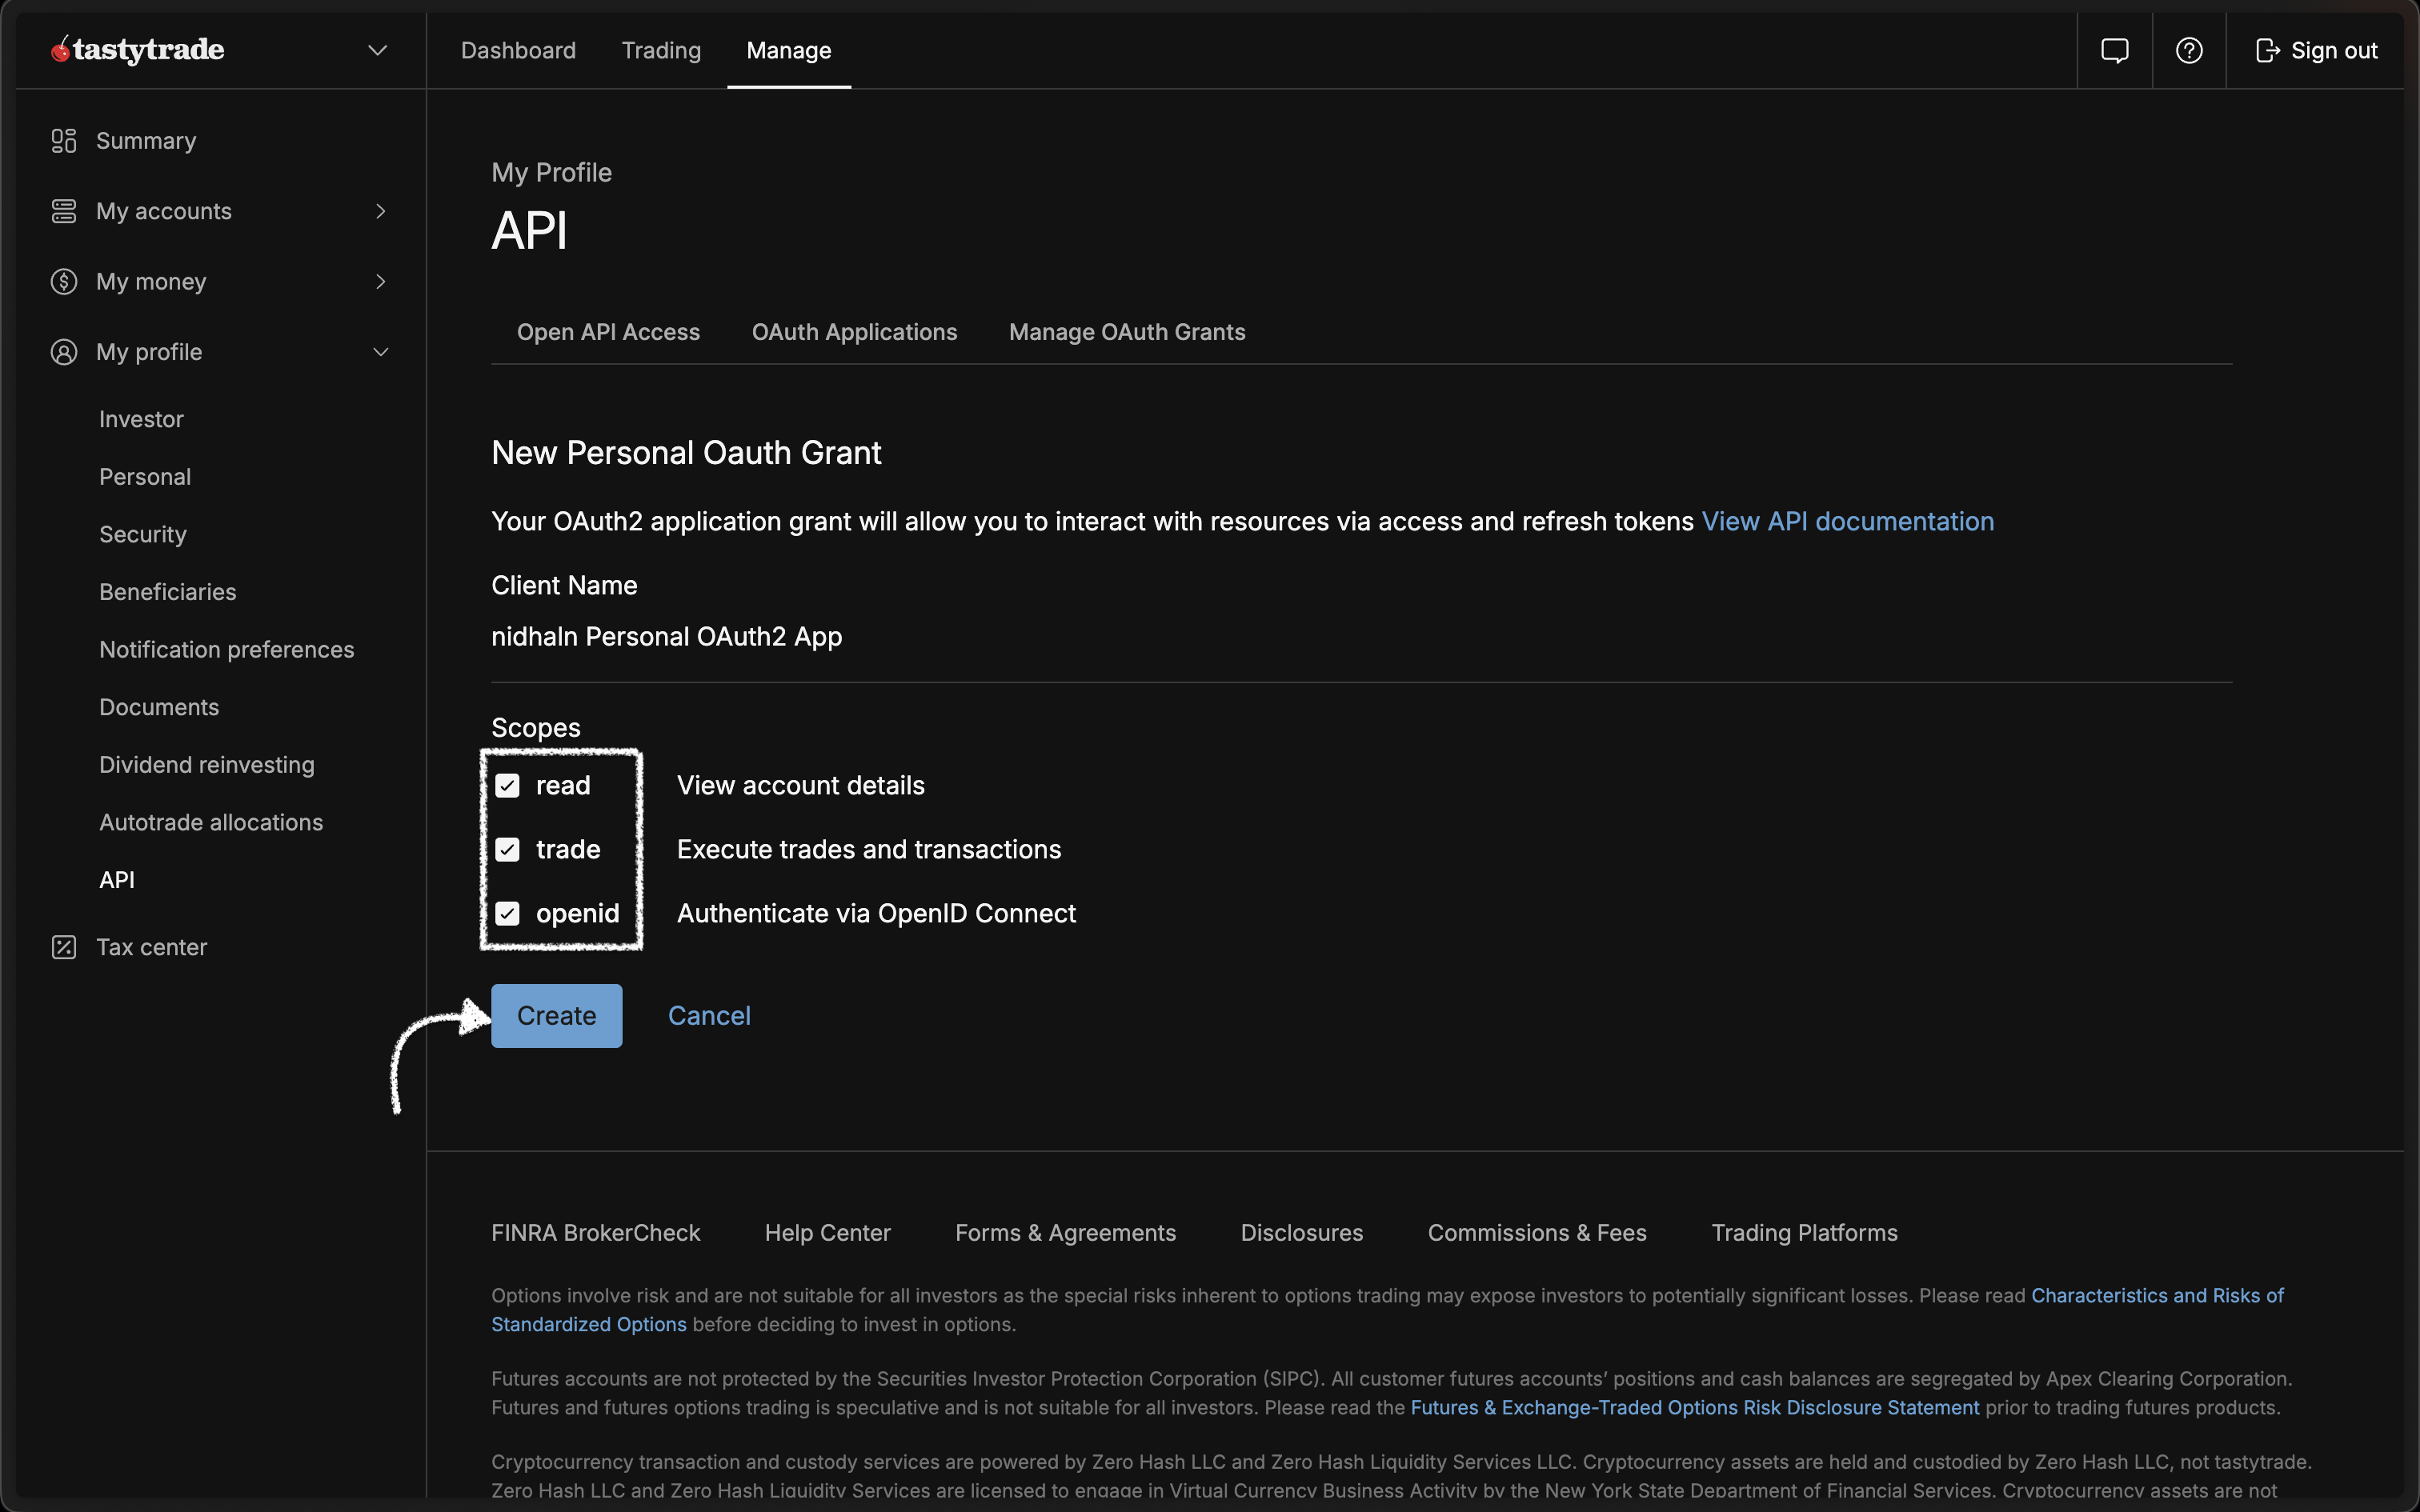Open Summary via its dashboard icon
The width and height of the screenshot is (2420, 1512).
click(64, 141)
